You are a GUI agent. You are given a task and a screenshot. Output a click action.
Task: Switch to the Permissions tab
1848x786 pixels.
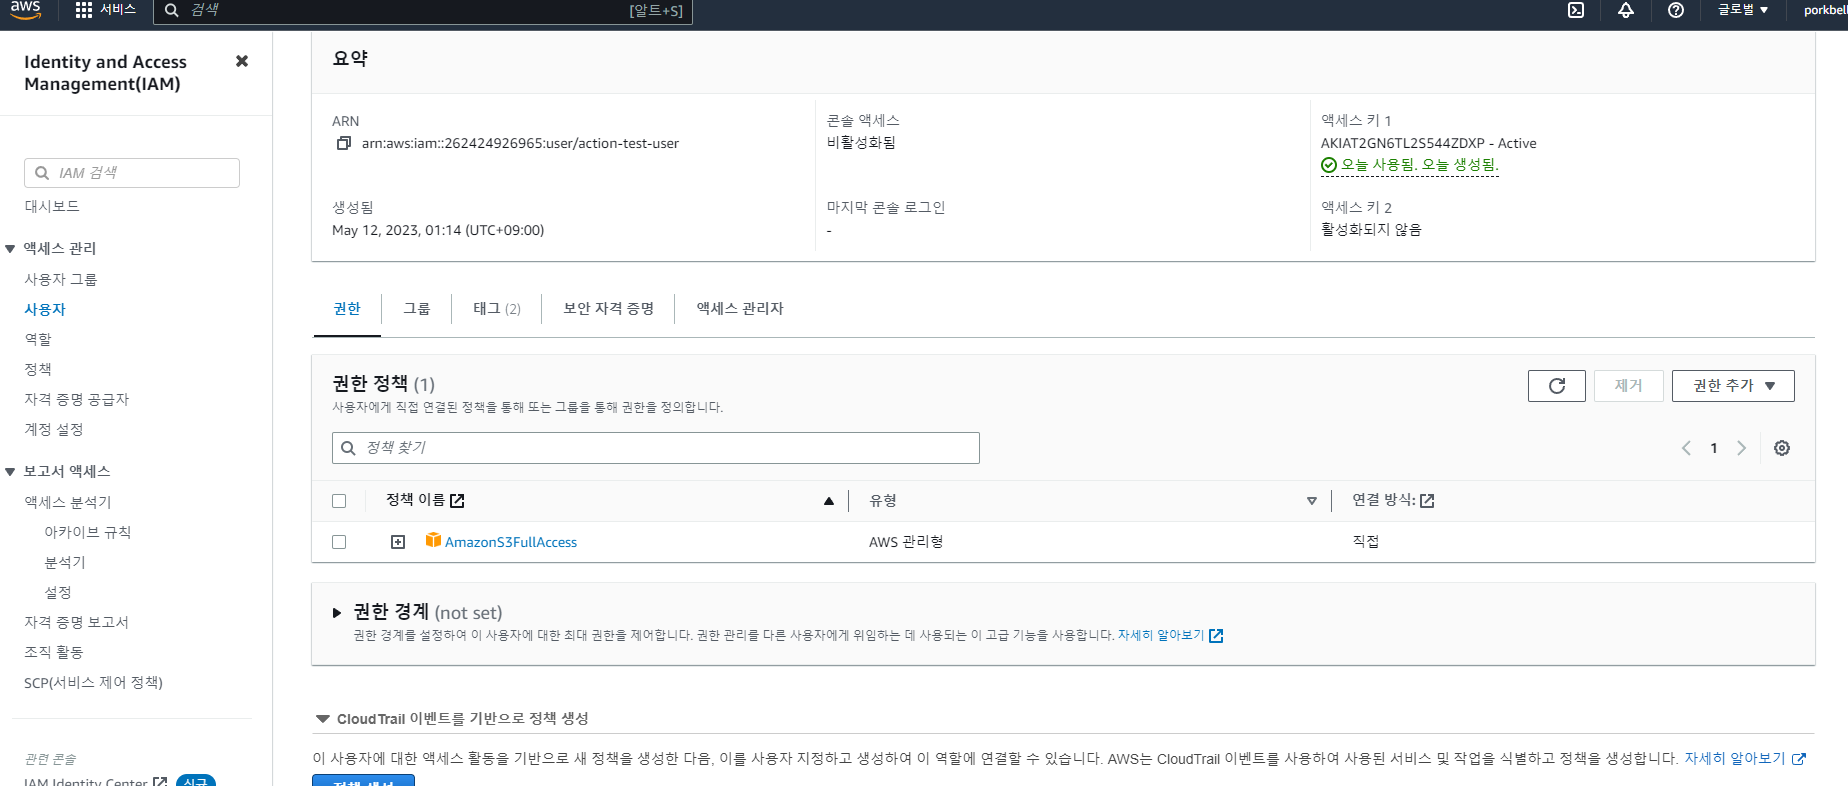click(x=347, y=309)
